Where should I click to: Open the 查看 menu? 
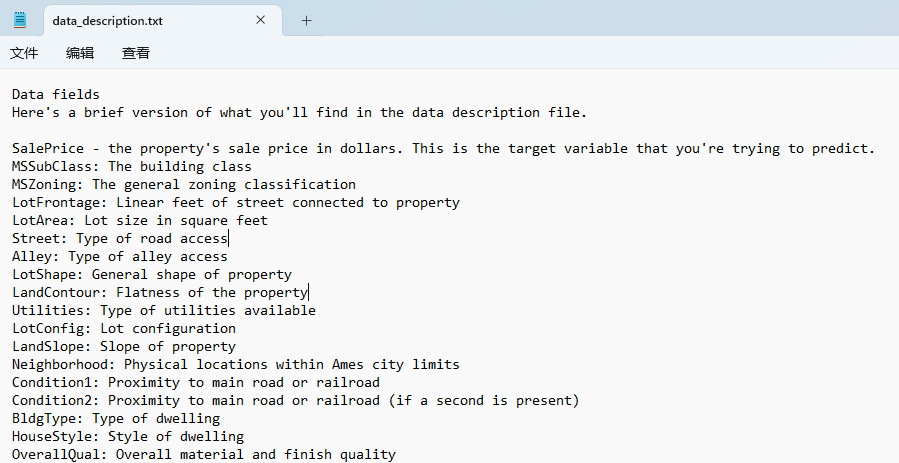[136, 53]
